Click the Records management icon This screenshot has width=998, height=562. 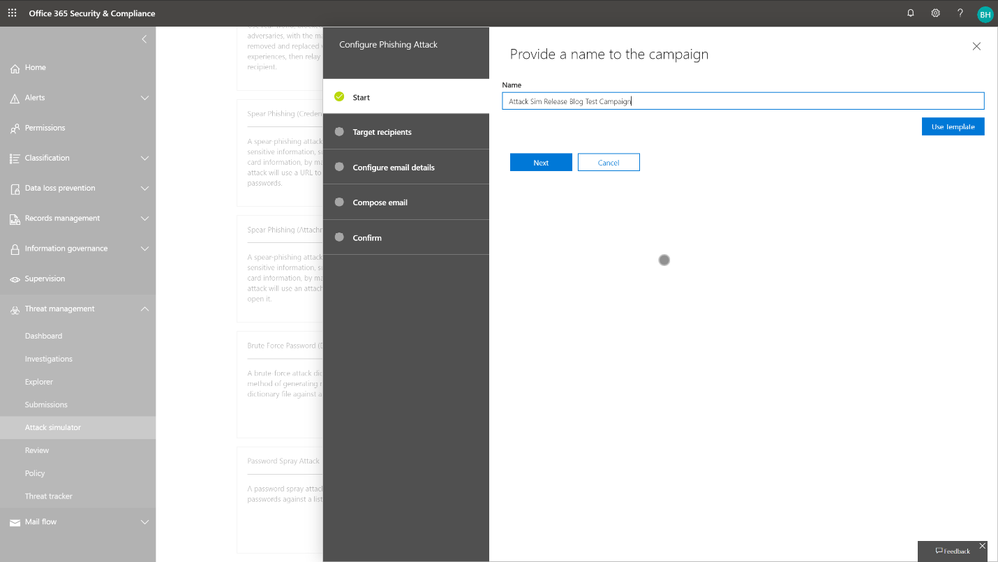pyautogui.click(x=15, y=219)
